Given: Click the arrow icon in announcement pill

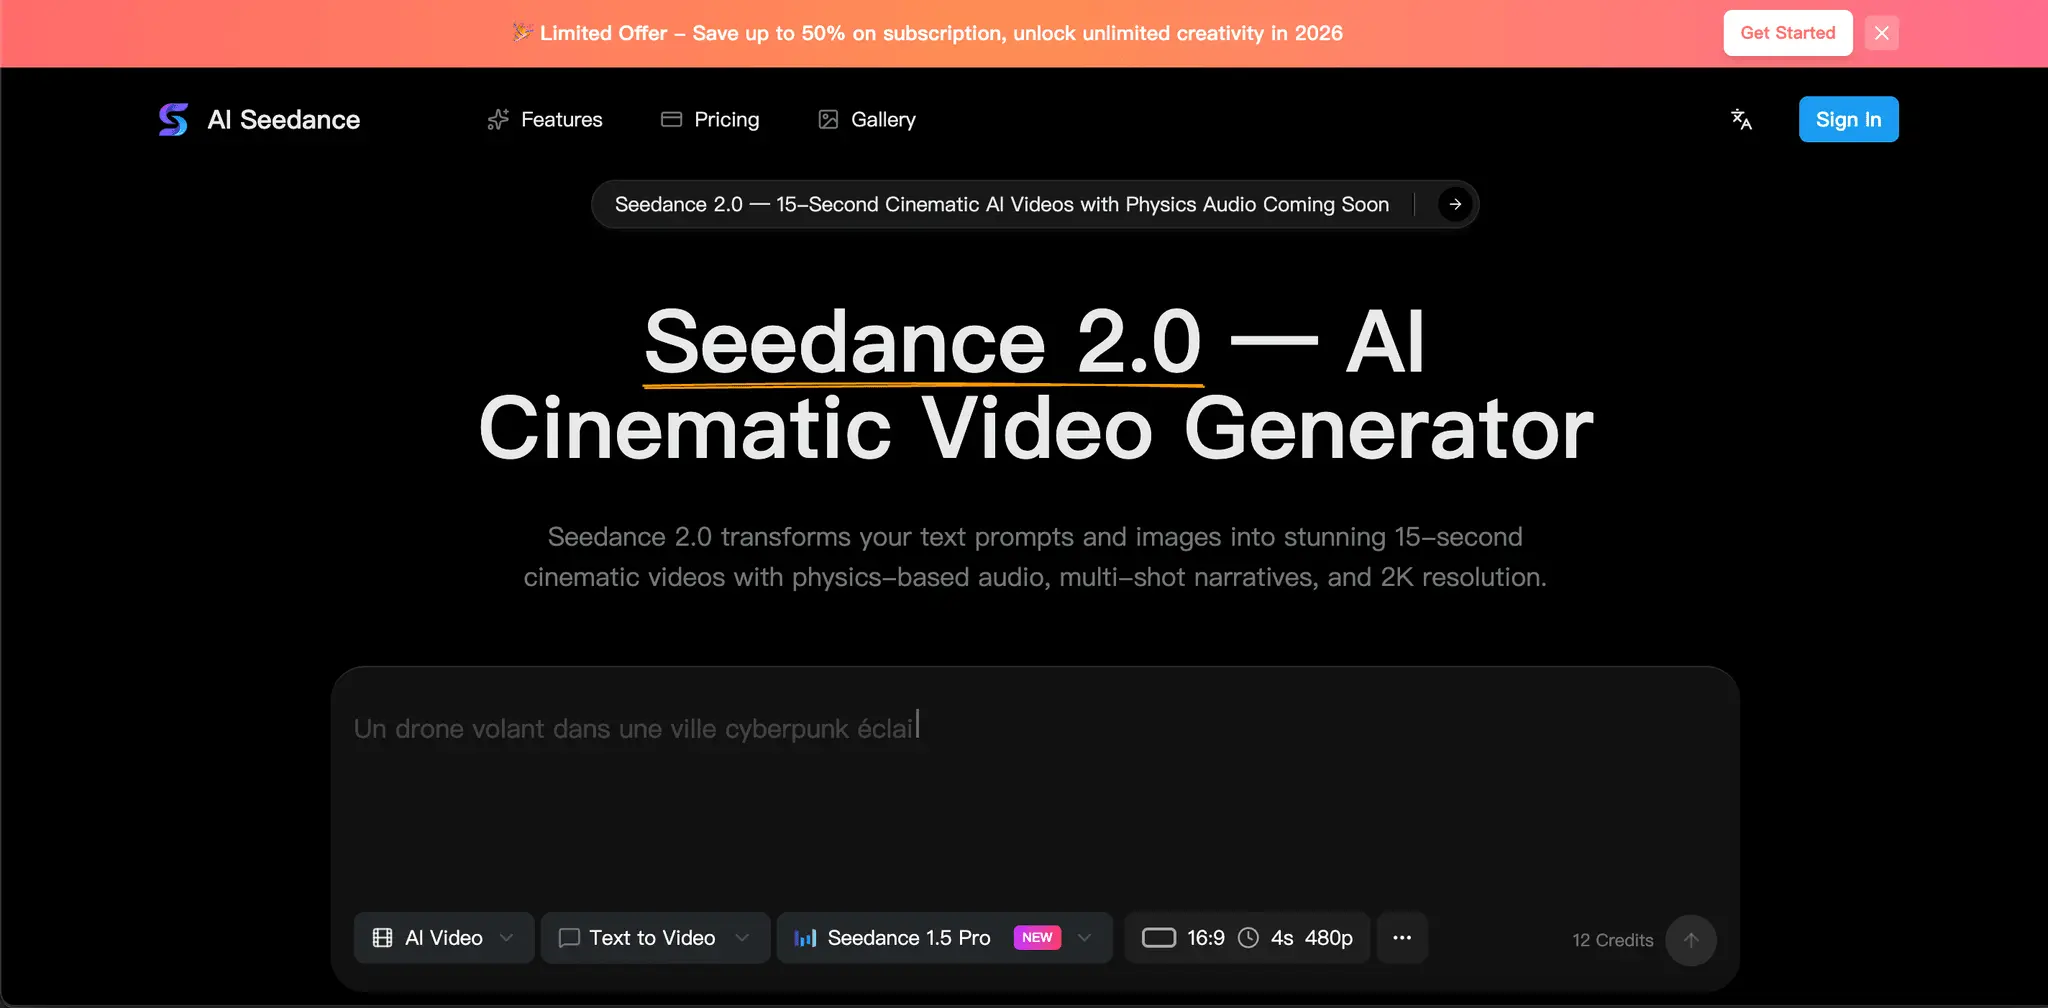Looking at the screenshot, I should tap(1455, 204).
